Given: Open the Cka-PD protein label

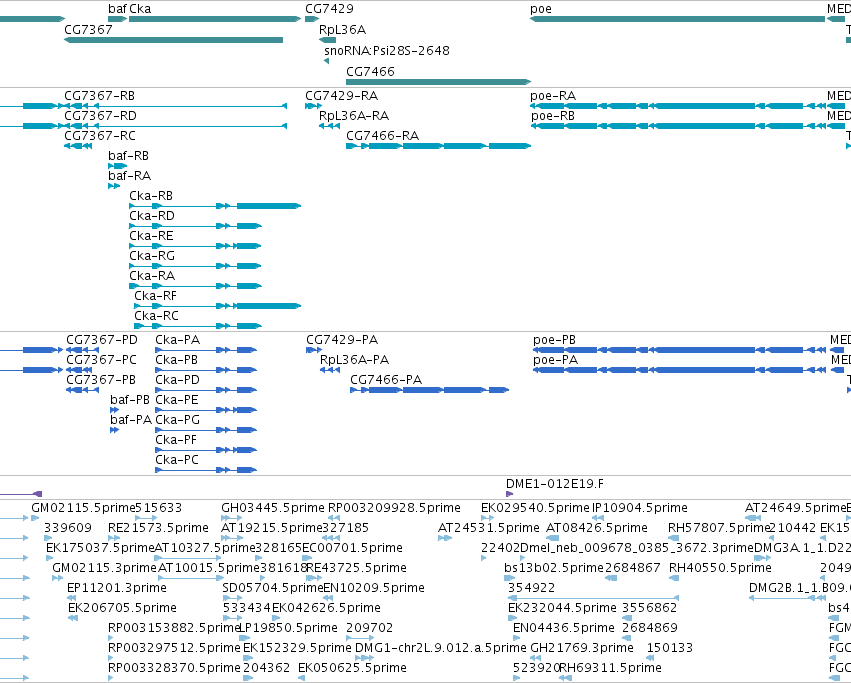Looking at the screenshot, I should pyautogui.click(x=177, y=380).
